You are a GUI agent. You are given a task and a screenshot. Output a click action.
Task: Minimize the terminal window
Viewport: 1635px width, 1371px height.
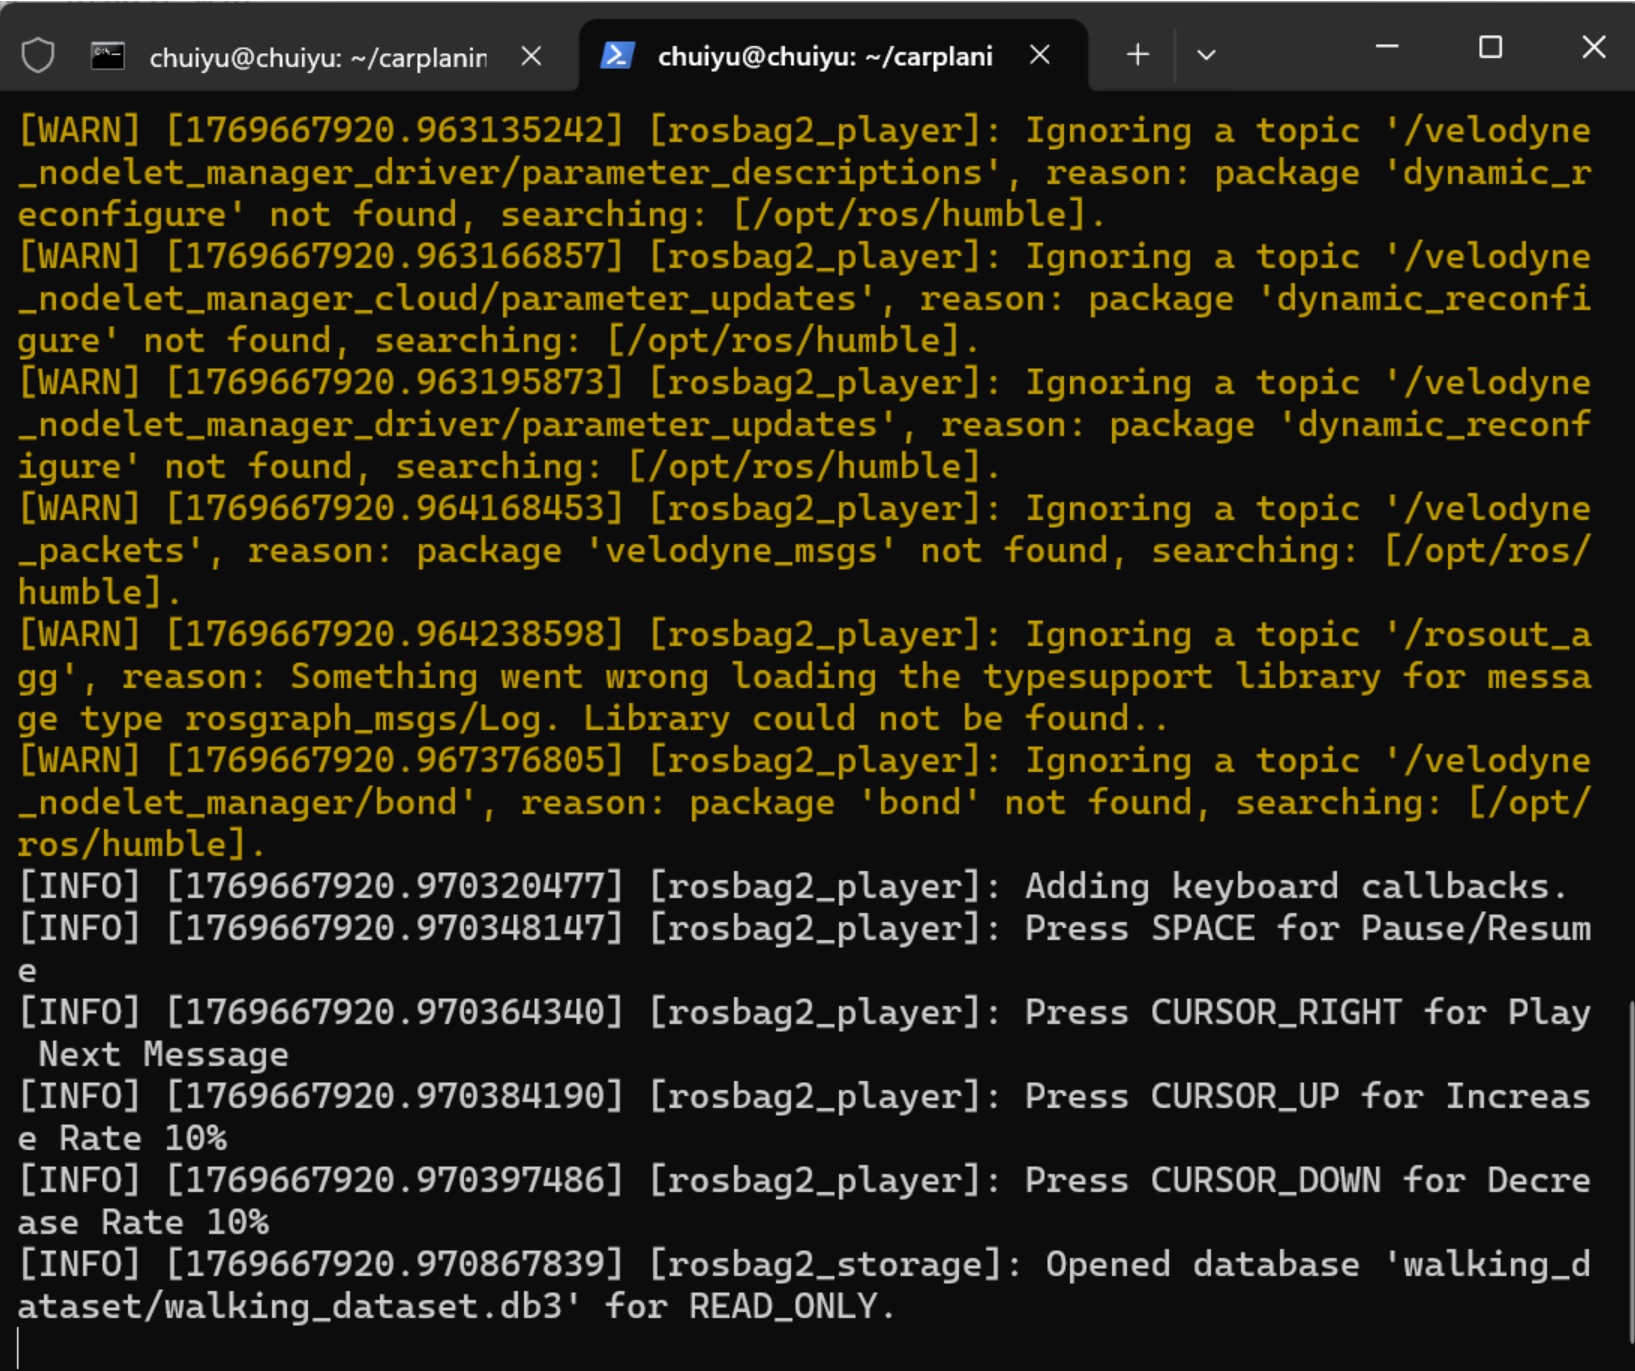[x=1387, y=47]
